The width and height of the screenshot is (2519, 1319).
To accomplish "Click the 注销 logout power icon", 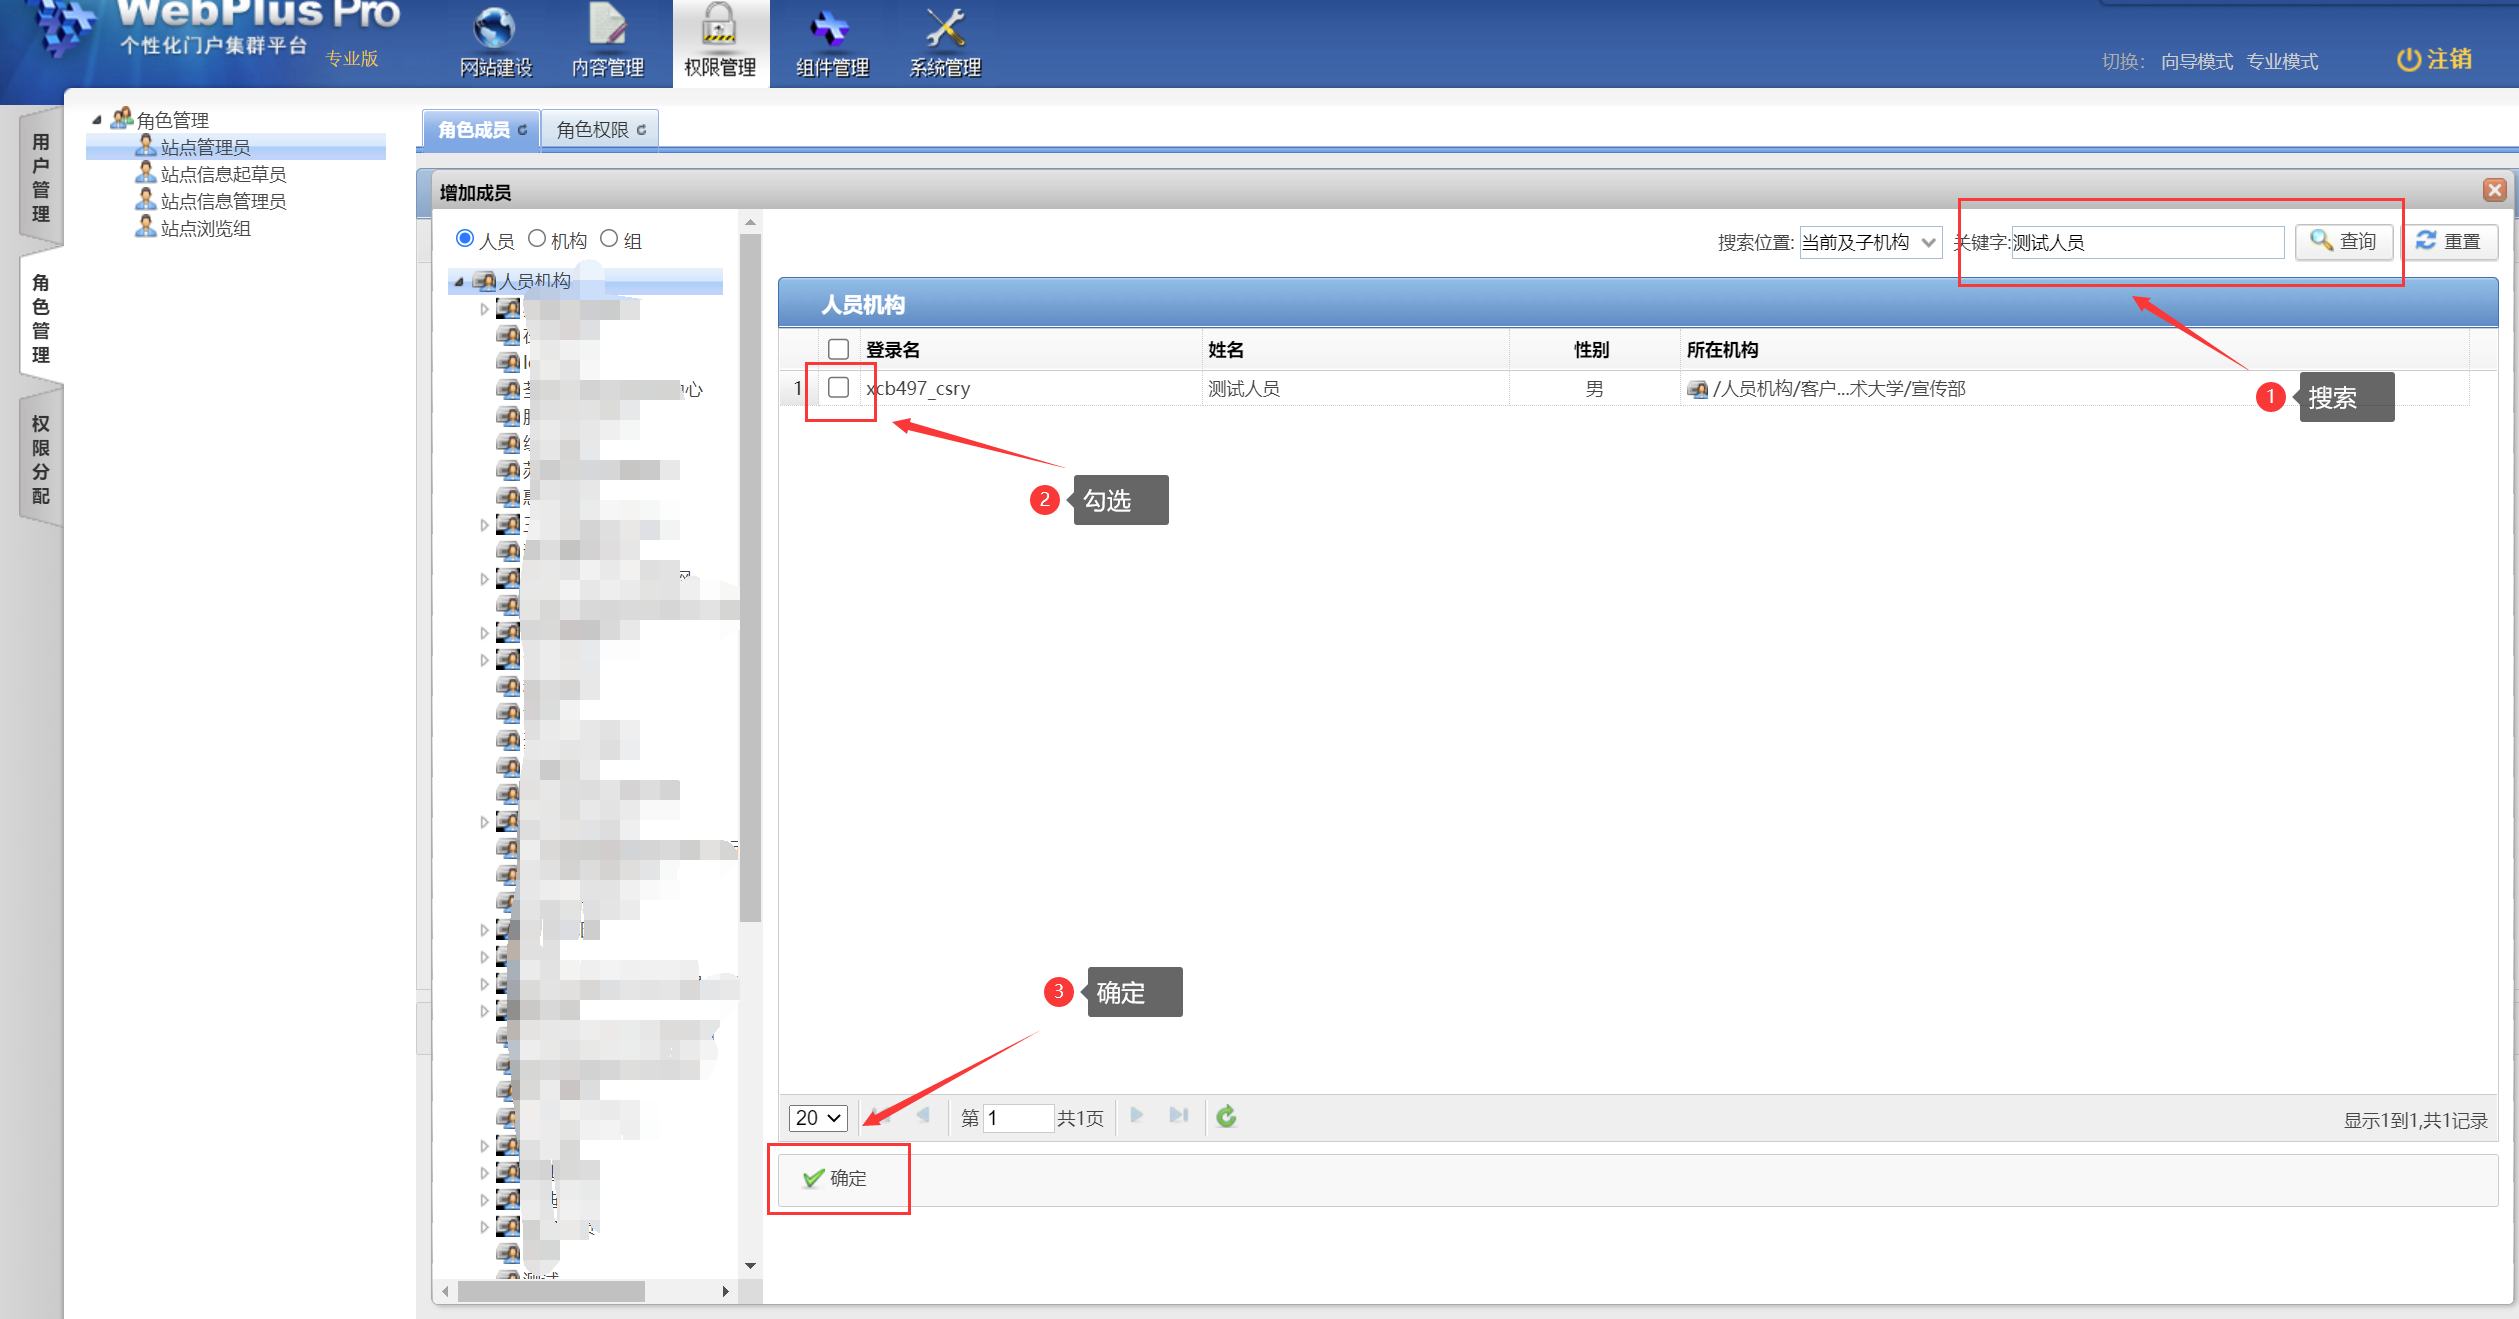I will point(2408,60).
